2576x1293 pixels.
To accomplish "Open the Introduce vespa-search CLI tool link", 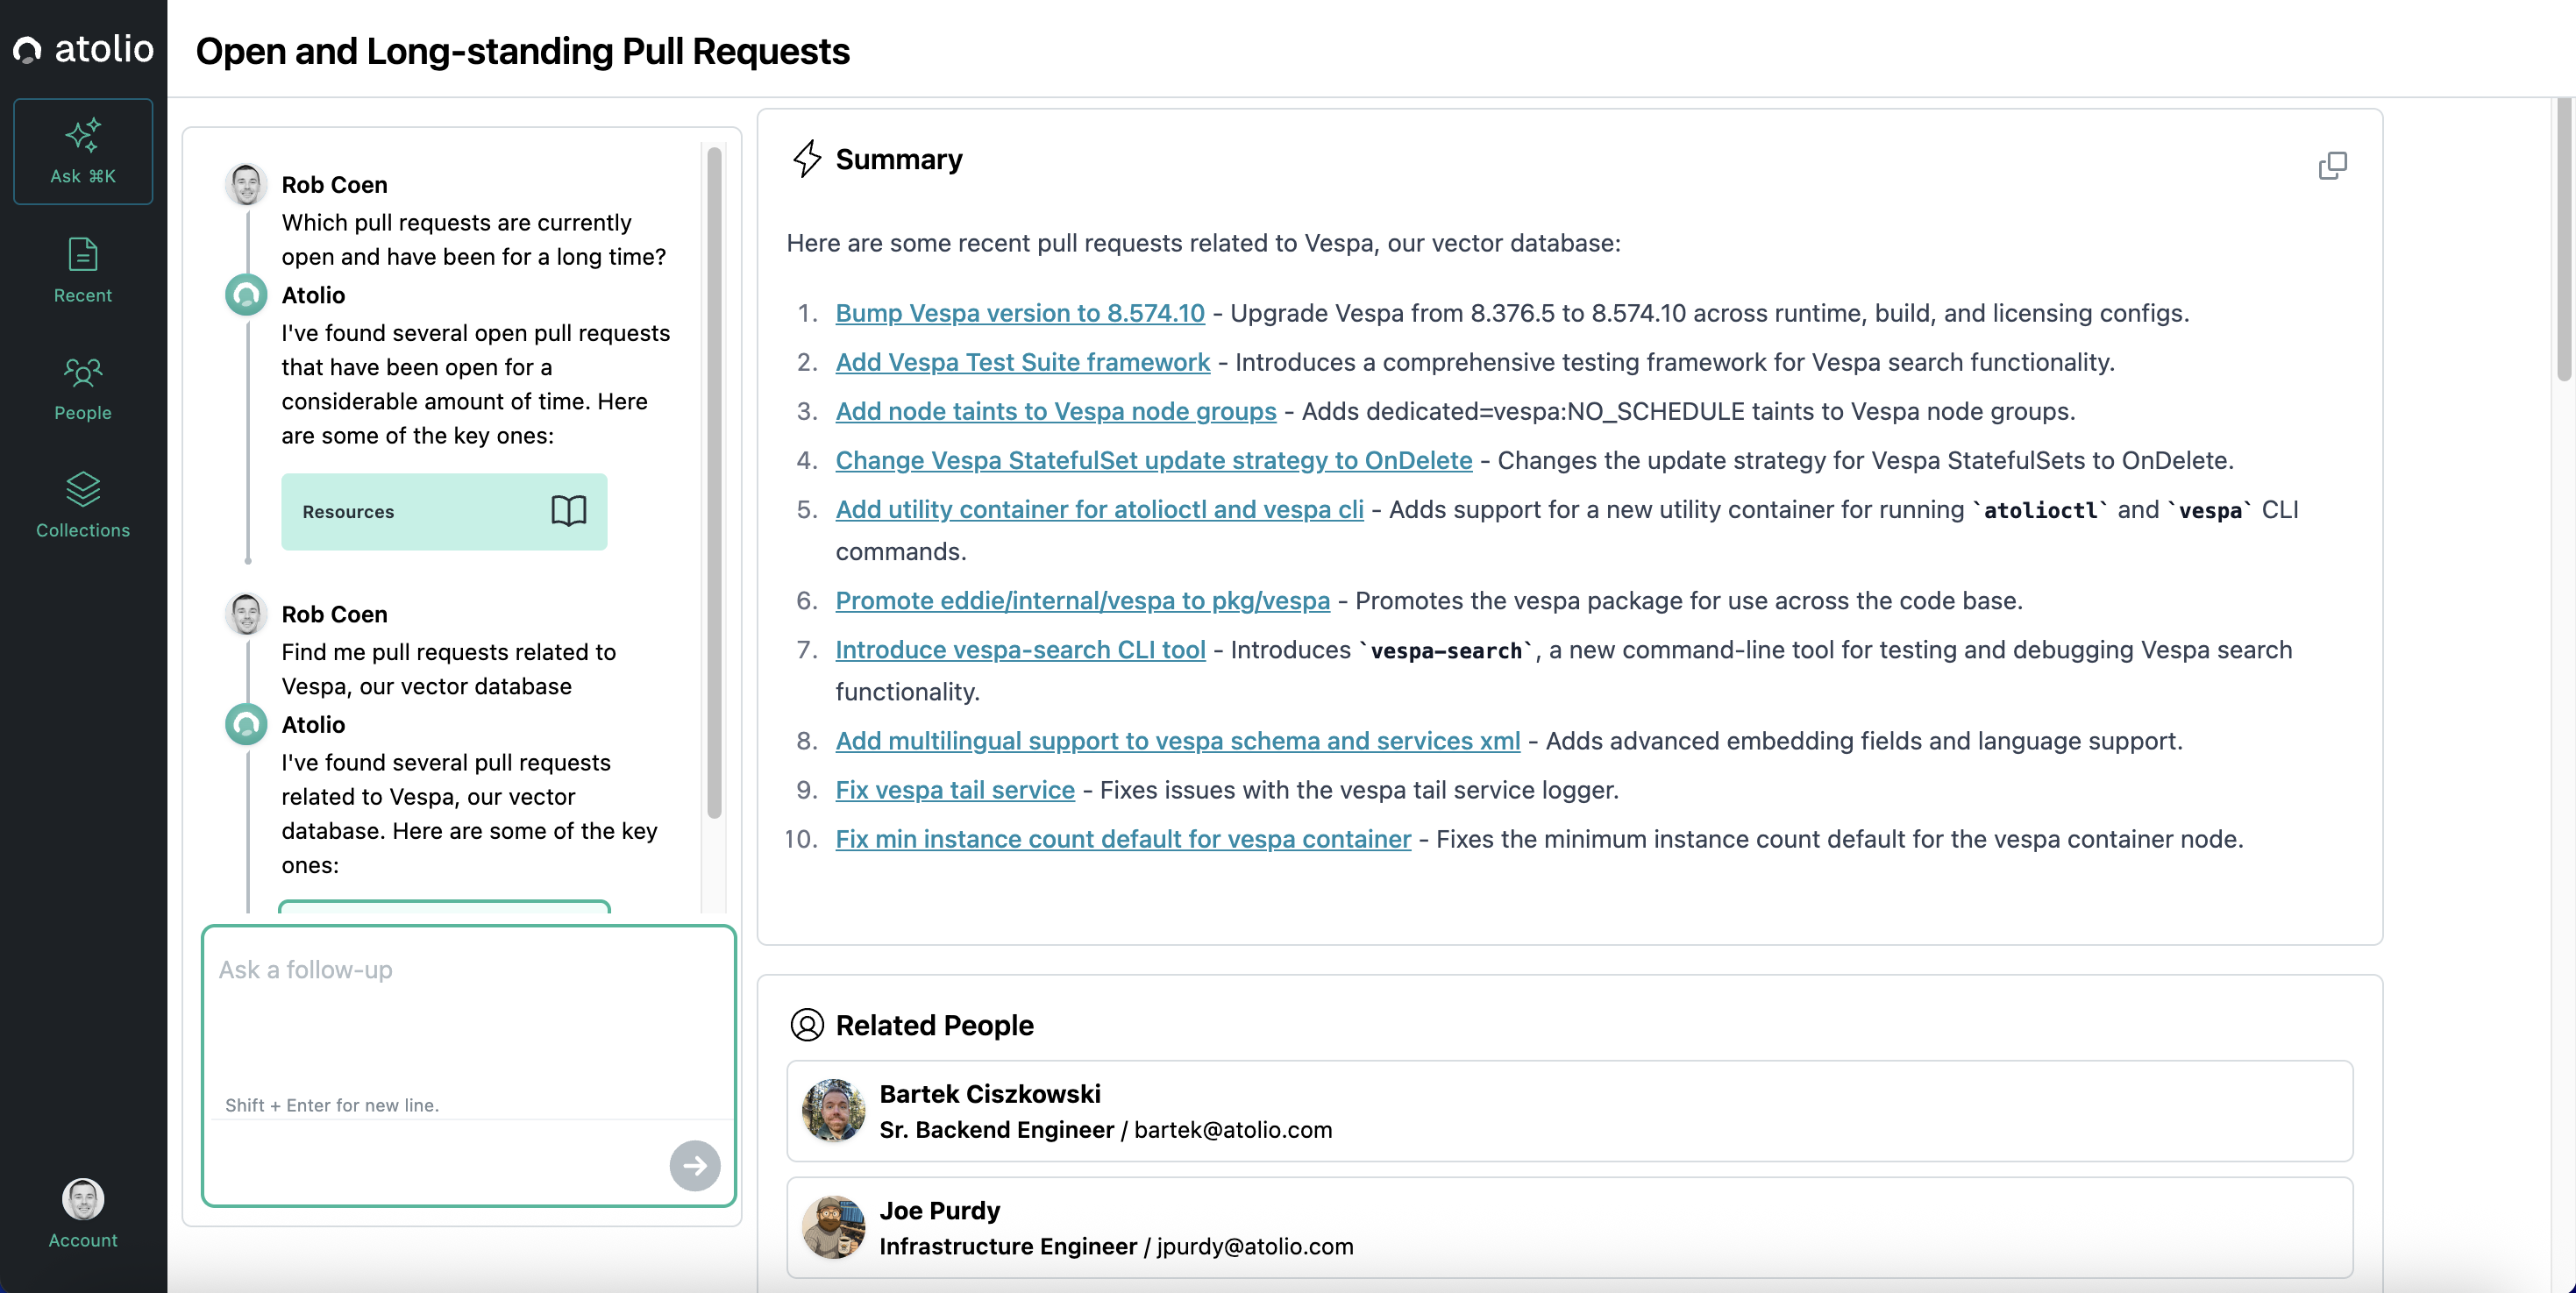I will 1019,650.
